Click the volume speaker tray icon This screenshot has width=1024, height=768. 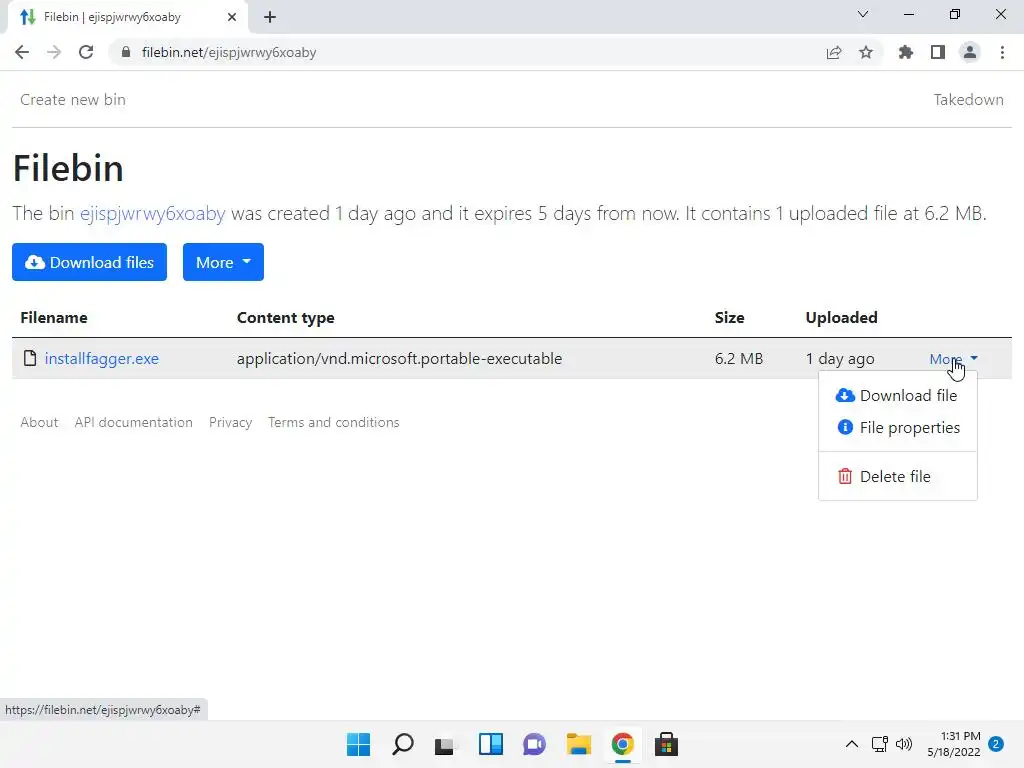click(x=904, y=744)
